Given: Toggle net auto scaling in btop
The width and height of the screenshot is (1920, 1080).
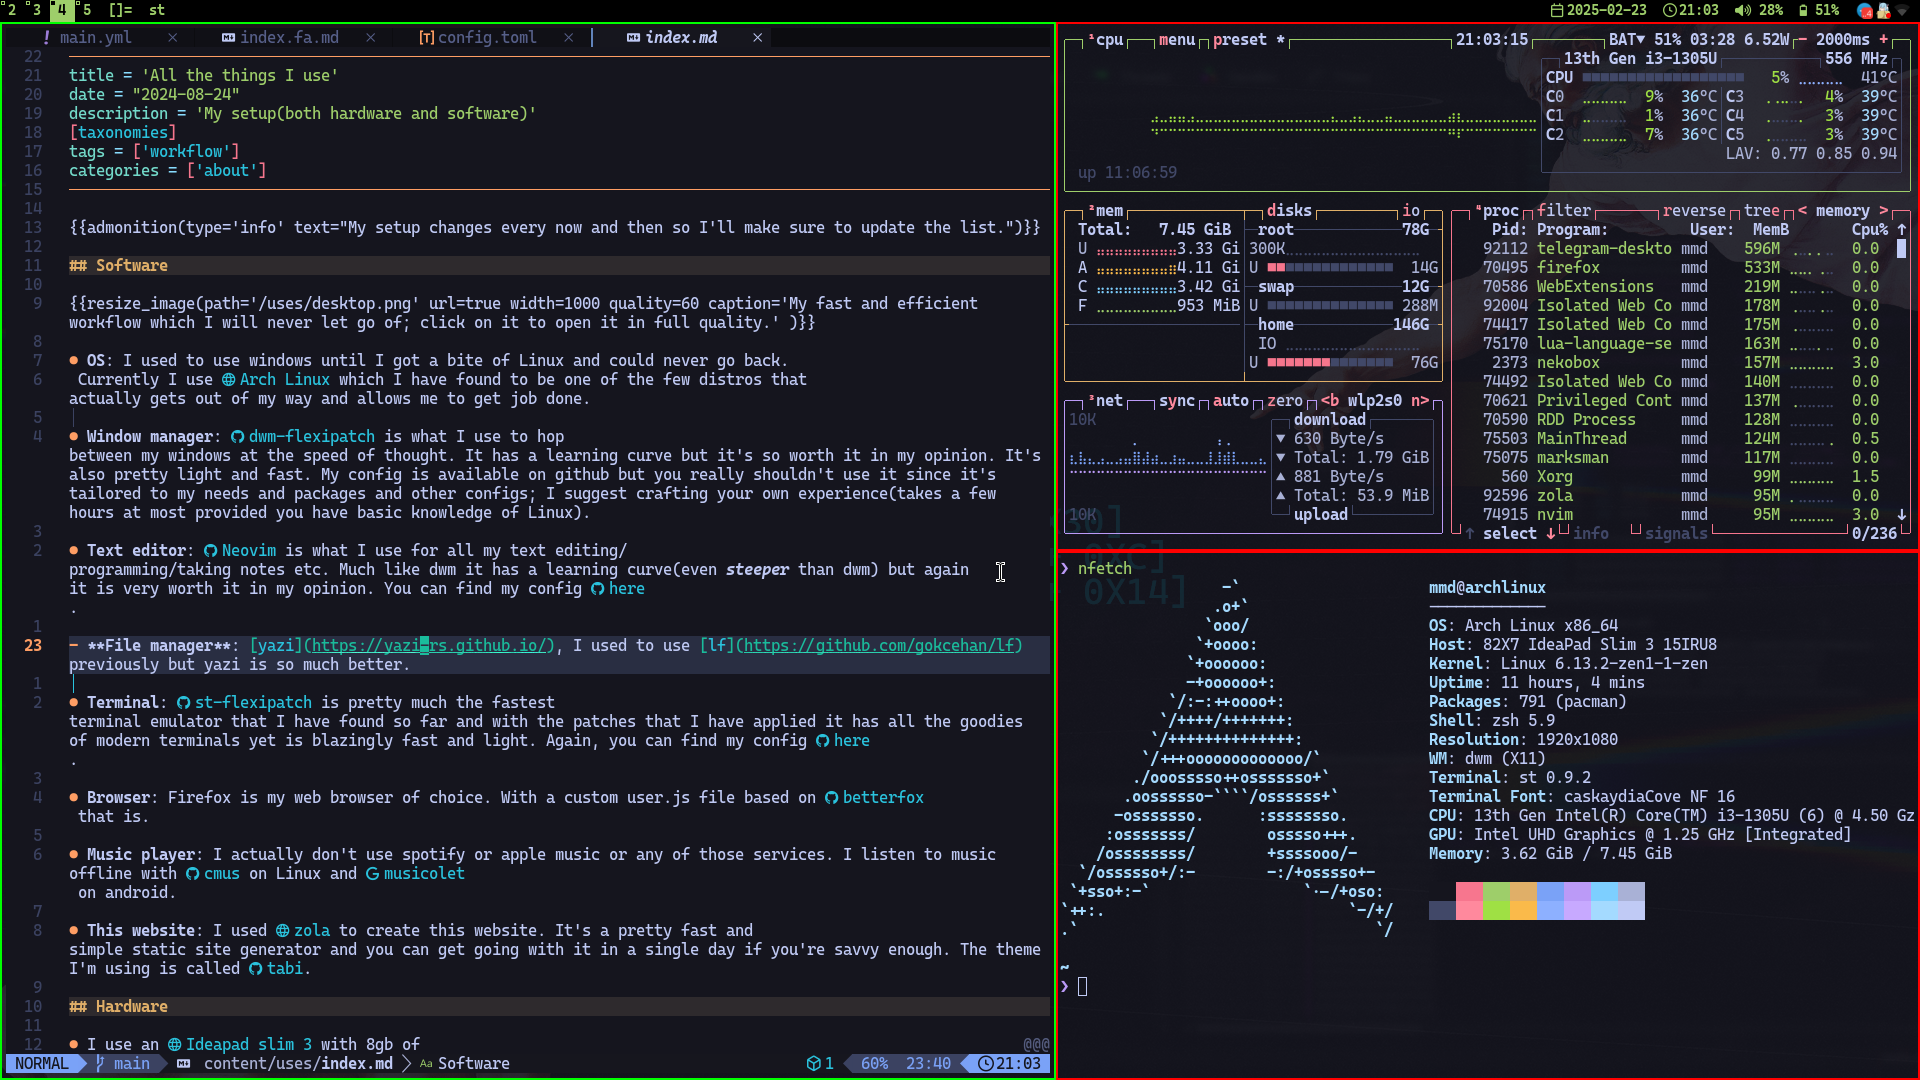Looking at the screenshot, I should click(1231, 401).
